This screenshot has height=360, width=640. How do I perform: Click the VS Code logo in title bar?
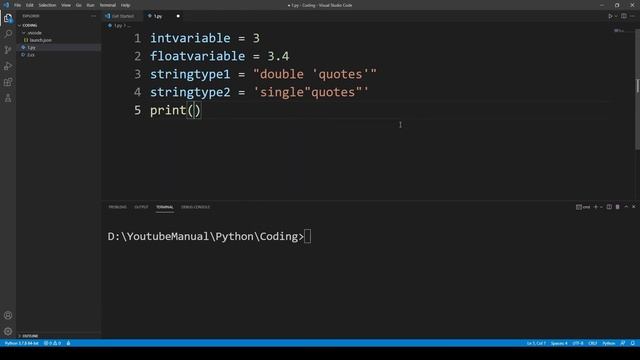[x=6, y=5]
